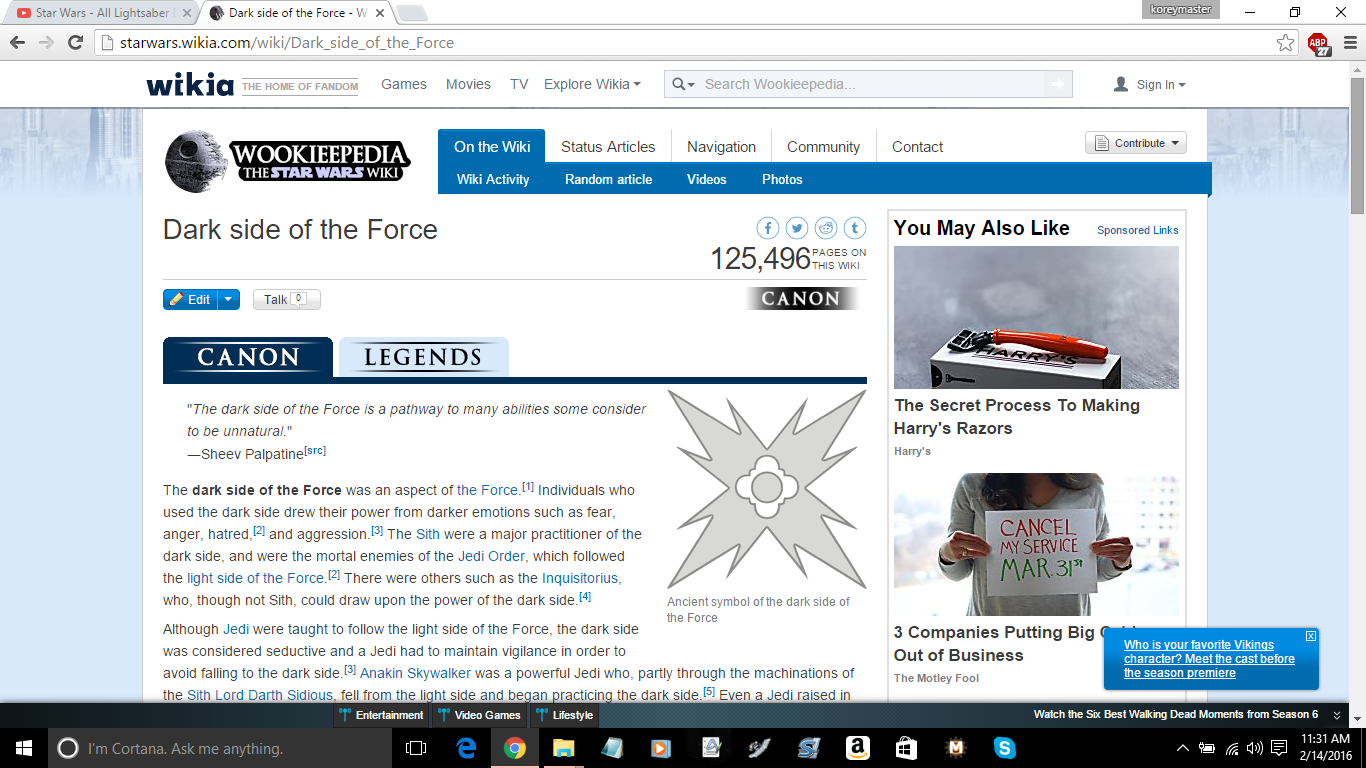Open the Adblock Plus extension icon
This screenshot has height=768, width=1366.
pos(1319,43)
